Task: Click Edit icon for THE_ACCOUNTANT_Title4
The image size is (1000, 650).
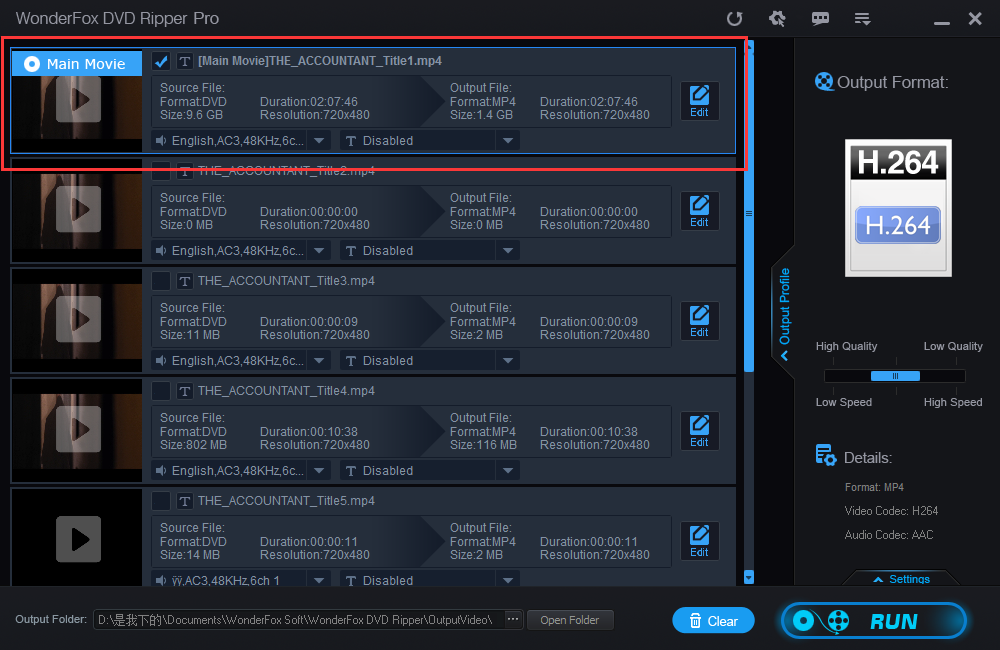Action: (699, 431)
